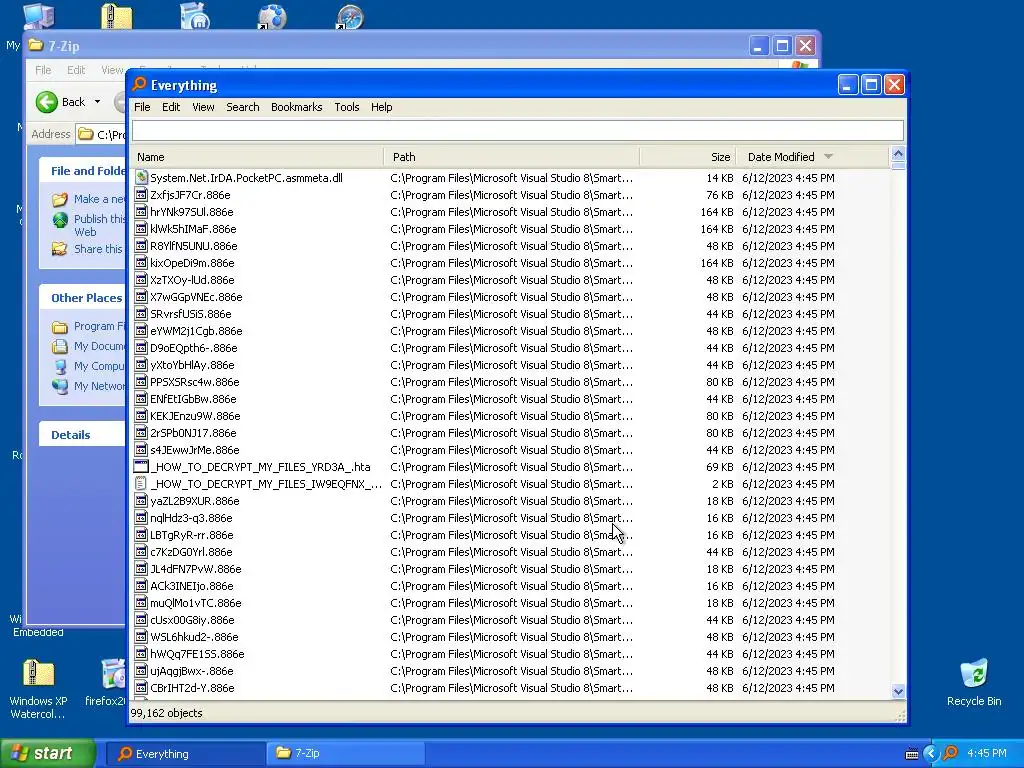Open Back history dropdown arrow in 7-Zip window
Viewport: 1024px width, 768px height.
pyautogui.click(x=97, y=102)
